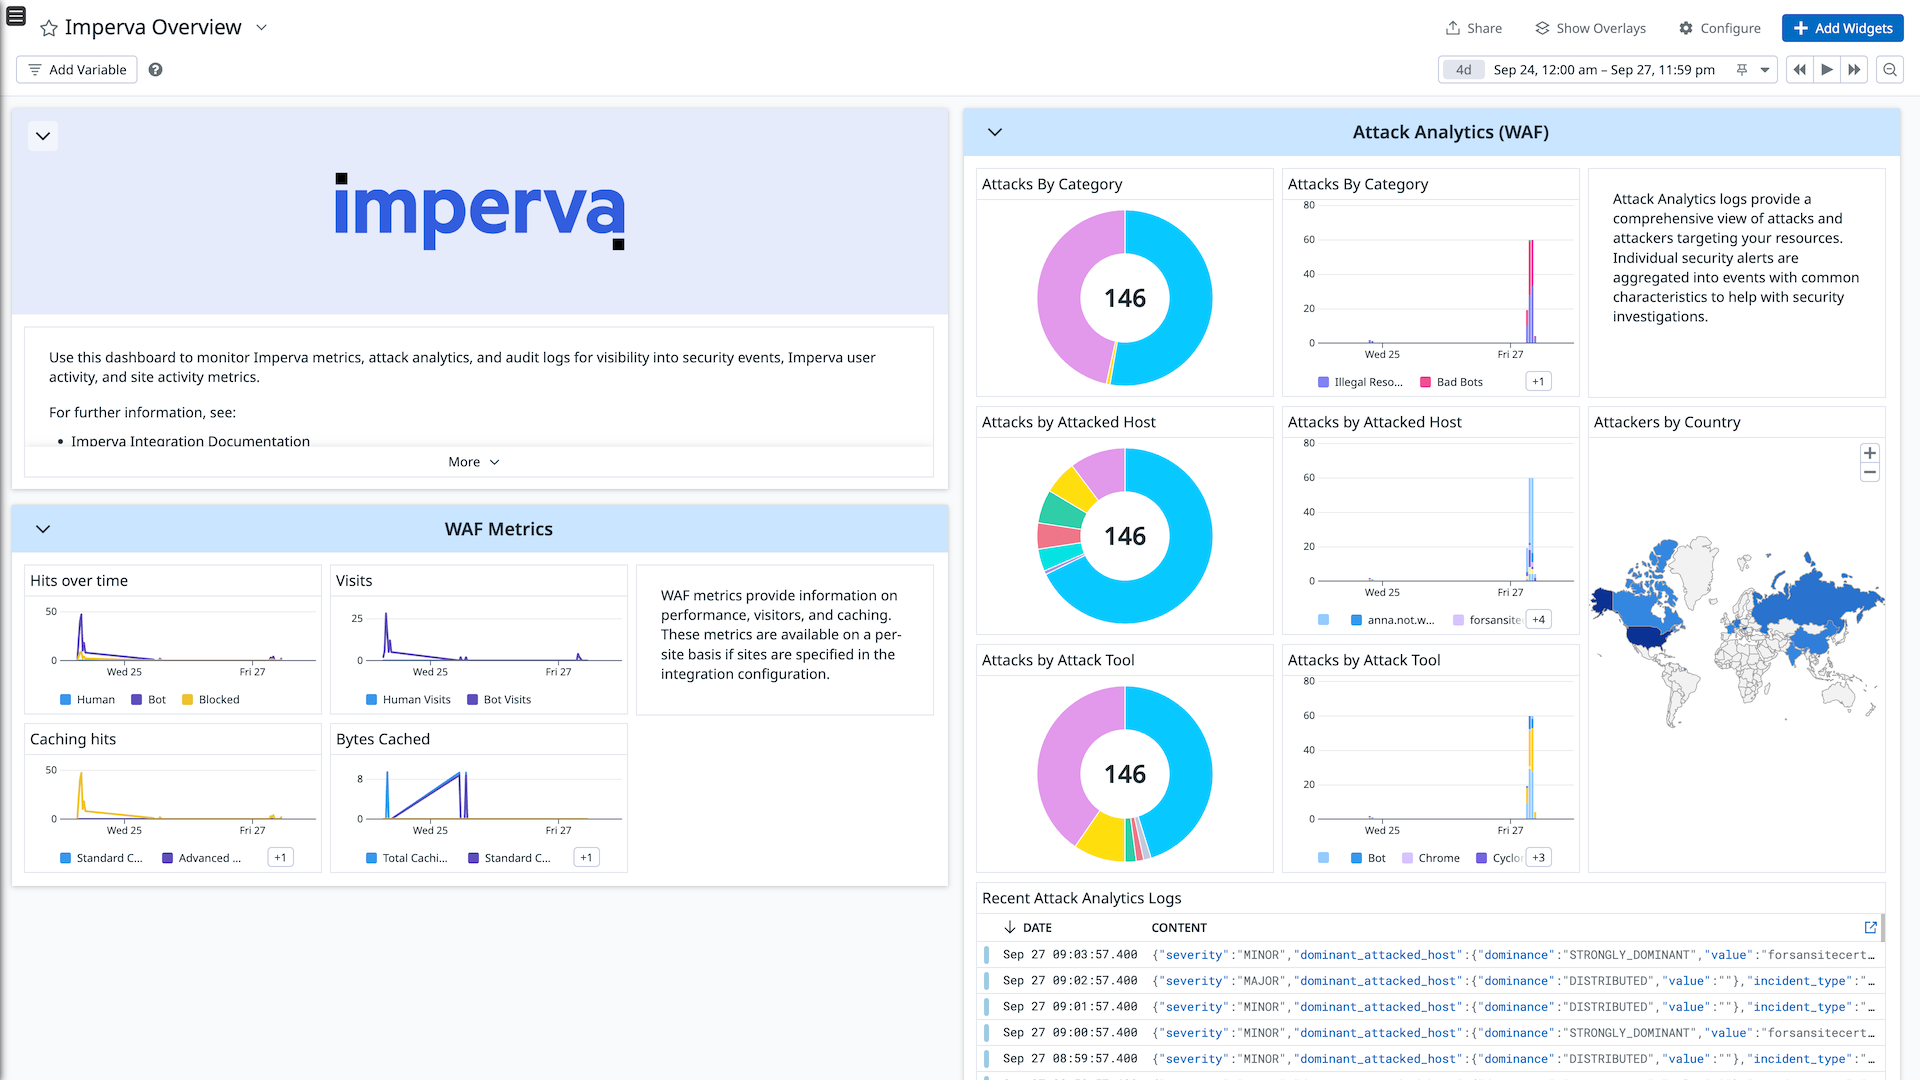Click the Recent Attack Analytics Logs title

tap(1081, 898)
